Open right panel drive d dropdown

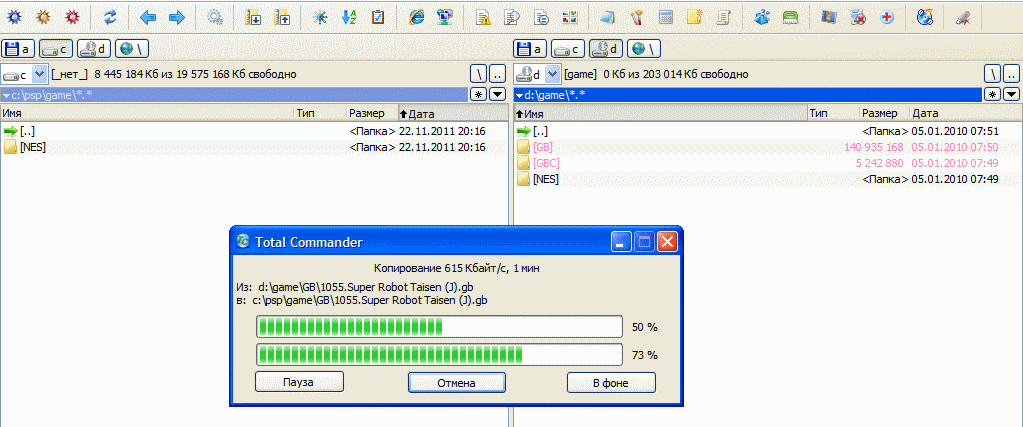pyautogui.click(x=552, y=74)
